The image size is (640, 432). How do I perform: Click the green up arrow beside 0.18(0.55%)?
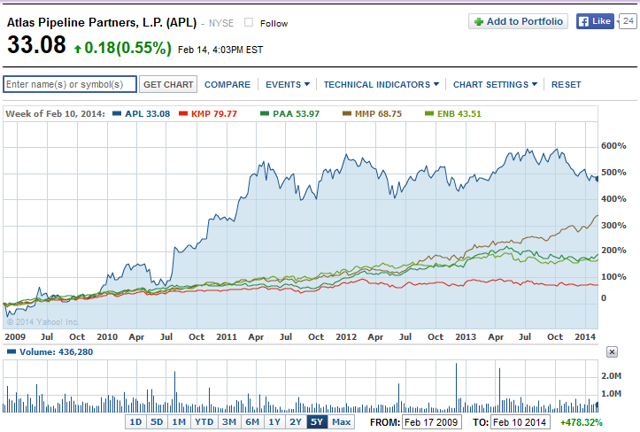pyautogui.click(x=78, y=49)
